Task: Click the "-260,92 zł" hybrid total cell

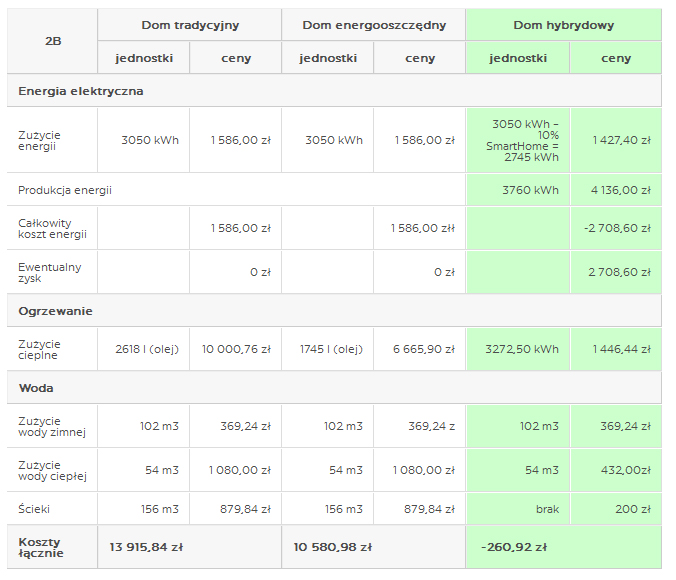Action: tap(514, 547)
